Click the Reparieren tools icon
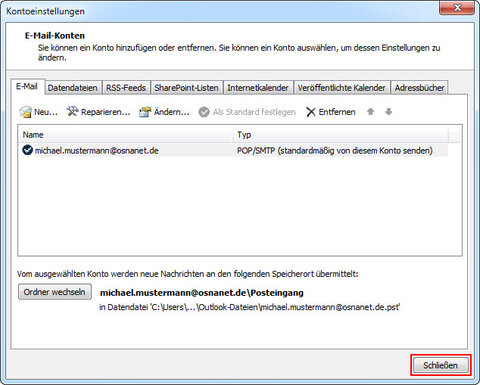This screenshot has width=480, height=385. coord(72,111)
